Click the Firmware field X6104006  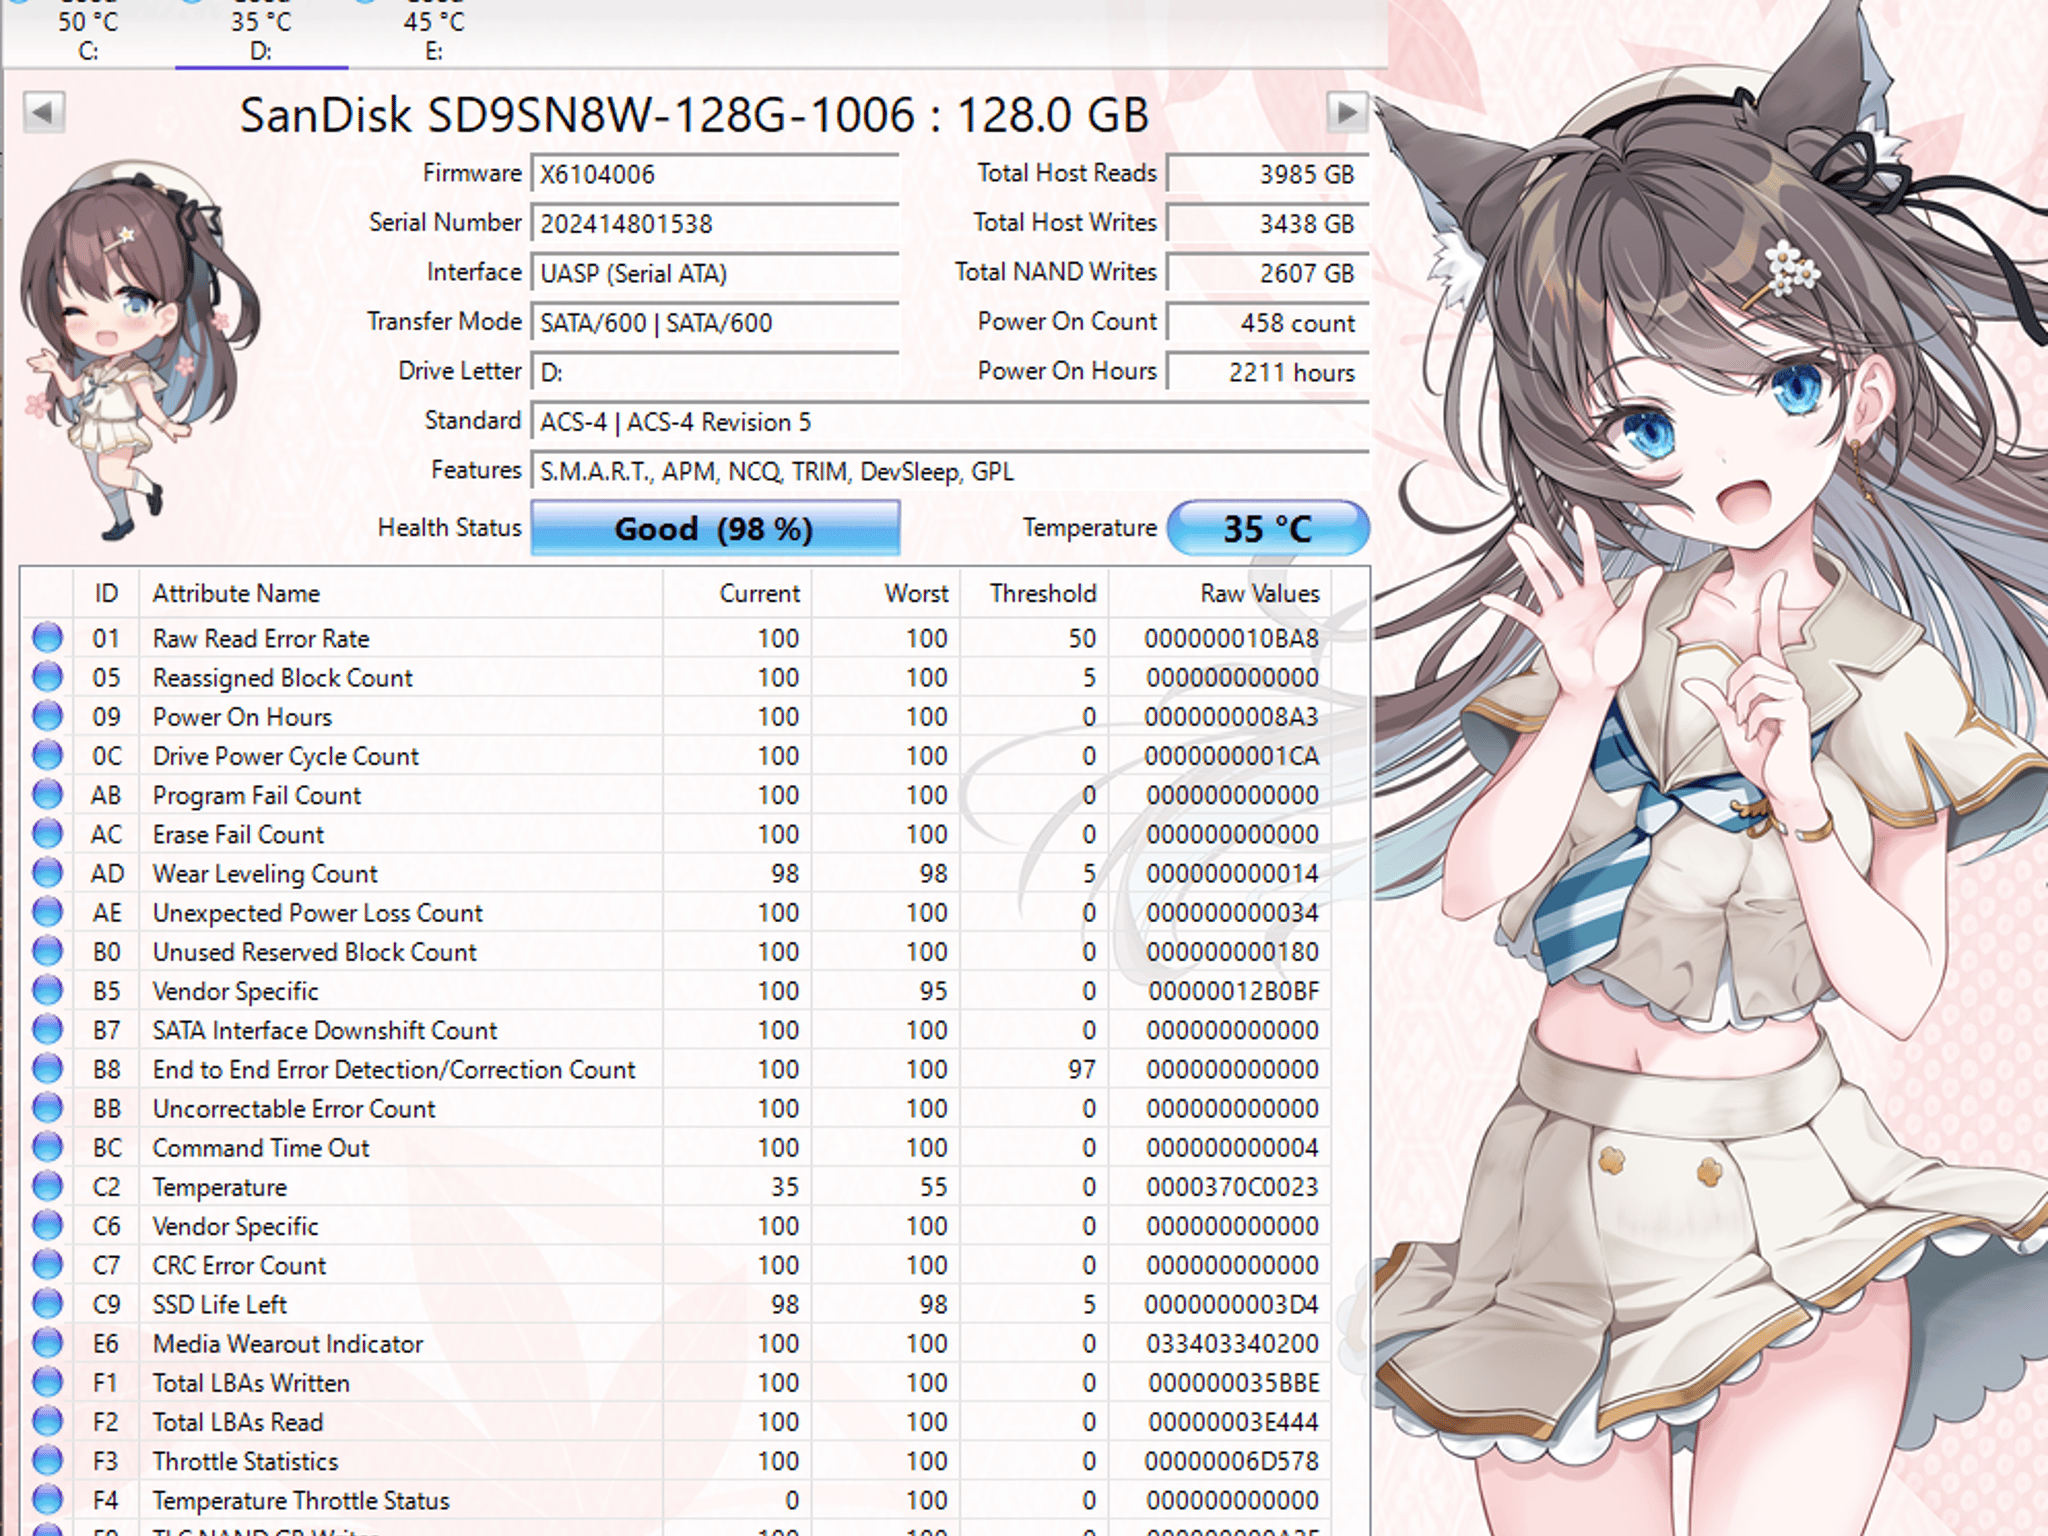[x=715, y=174]
